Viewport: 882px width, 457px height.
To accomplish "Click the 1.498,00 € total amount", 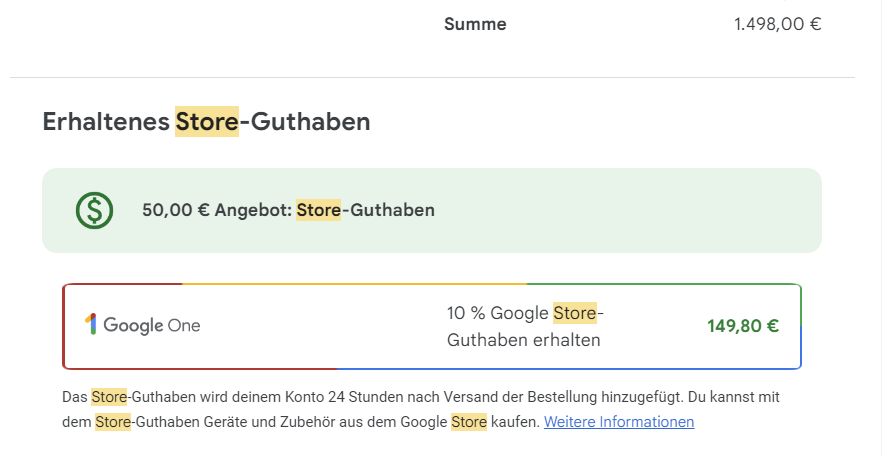I will click(x=777, y=24).
